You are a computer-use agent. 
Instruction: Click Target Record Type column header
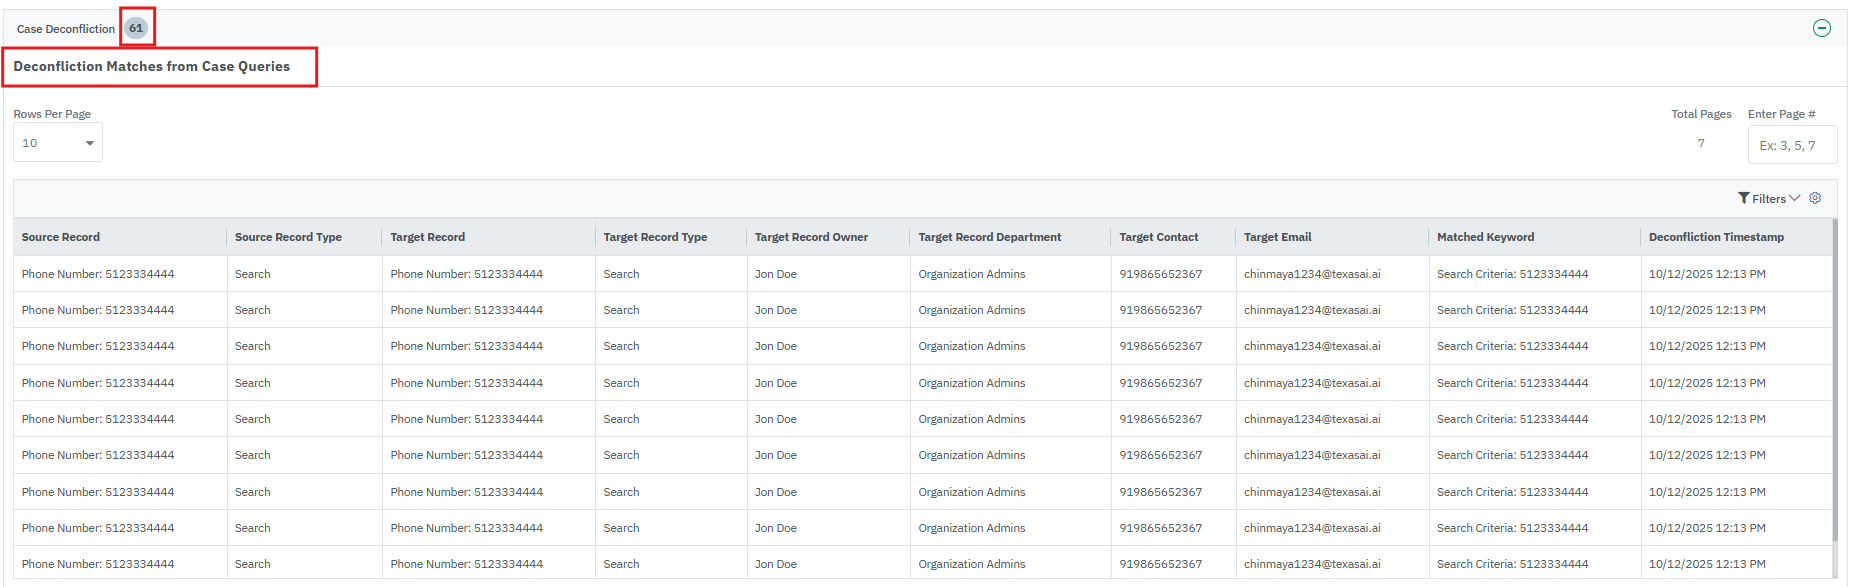655,237
